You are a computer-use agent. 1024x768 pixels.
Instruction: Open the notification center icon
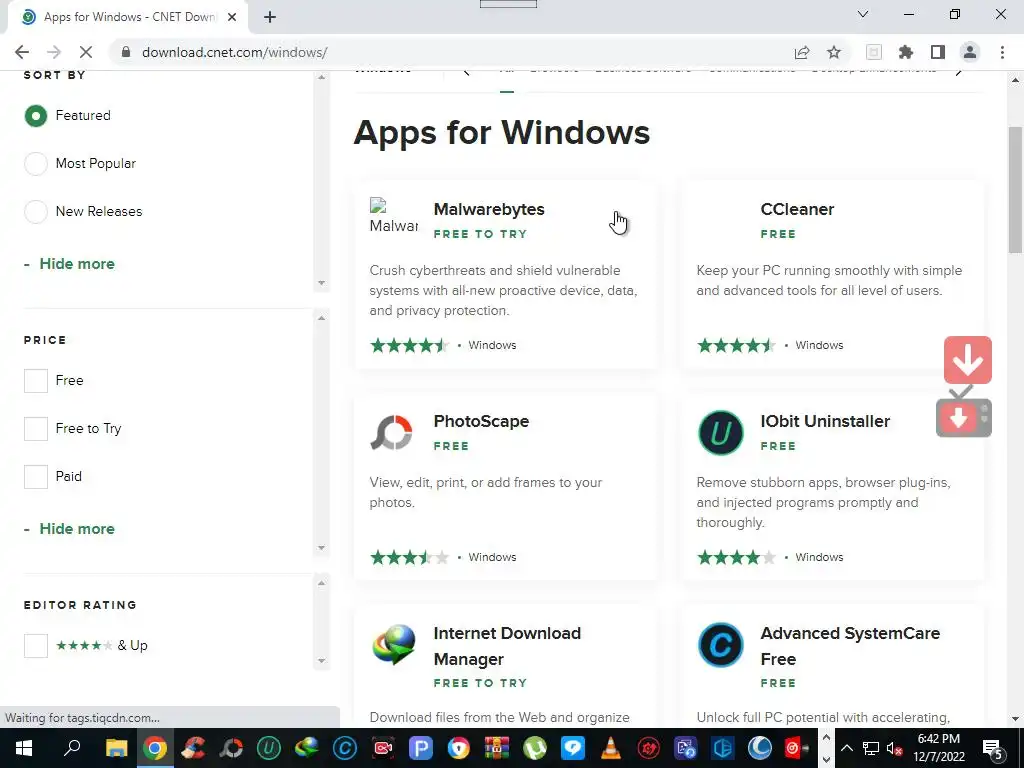point(993,748)
